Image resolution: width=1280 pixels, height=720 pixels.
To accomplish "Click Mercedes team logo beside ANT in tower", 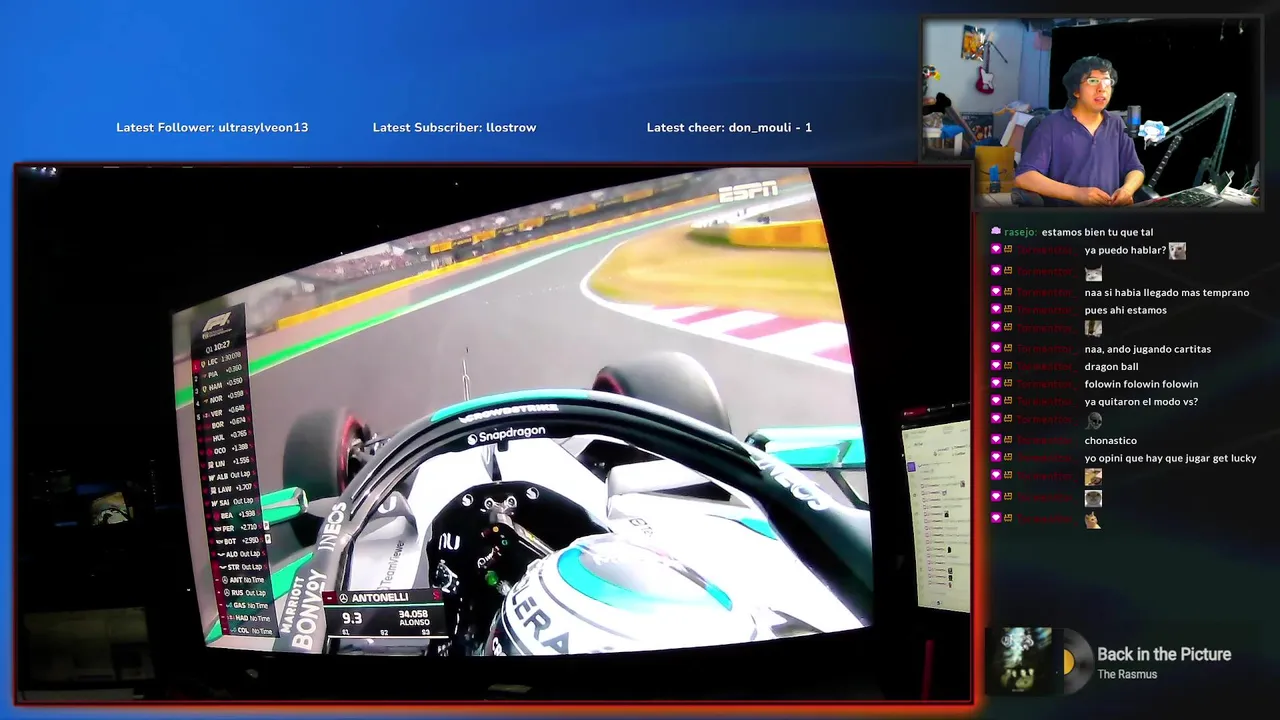I will pyautogui.click(x=225, y=580).
